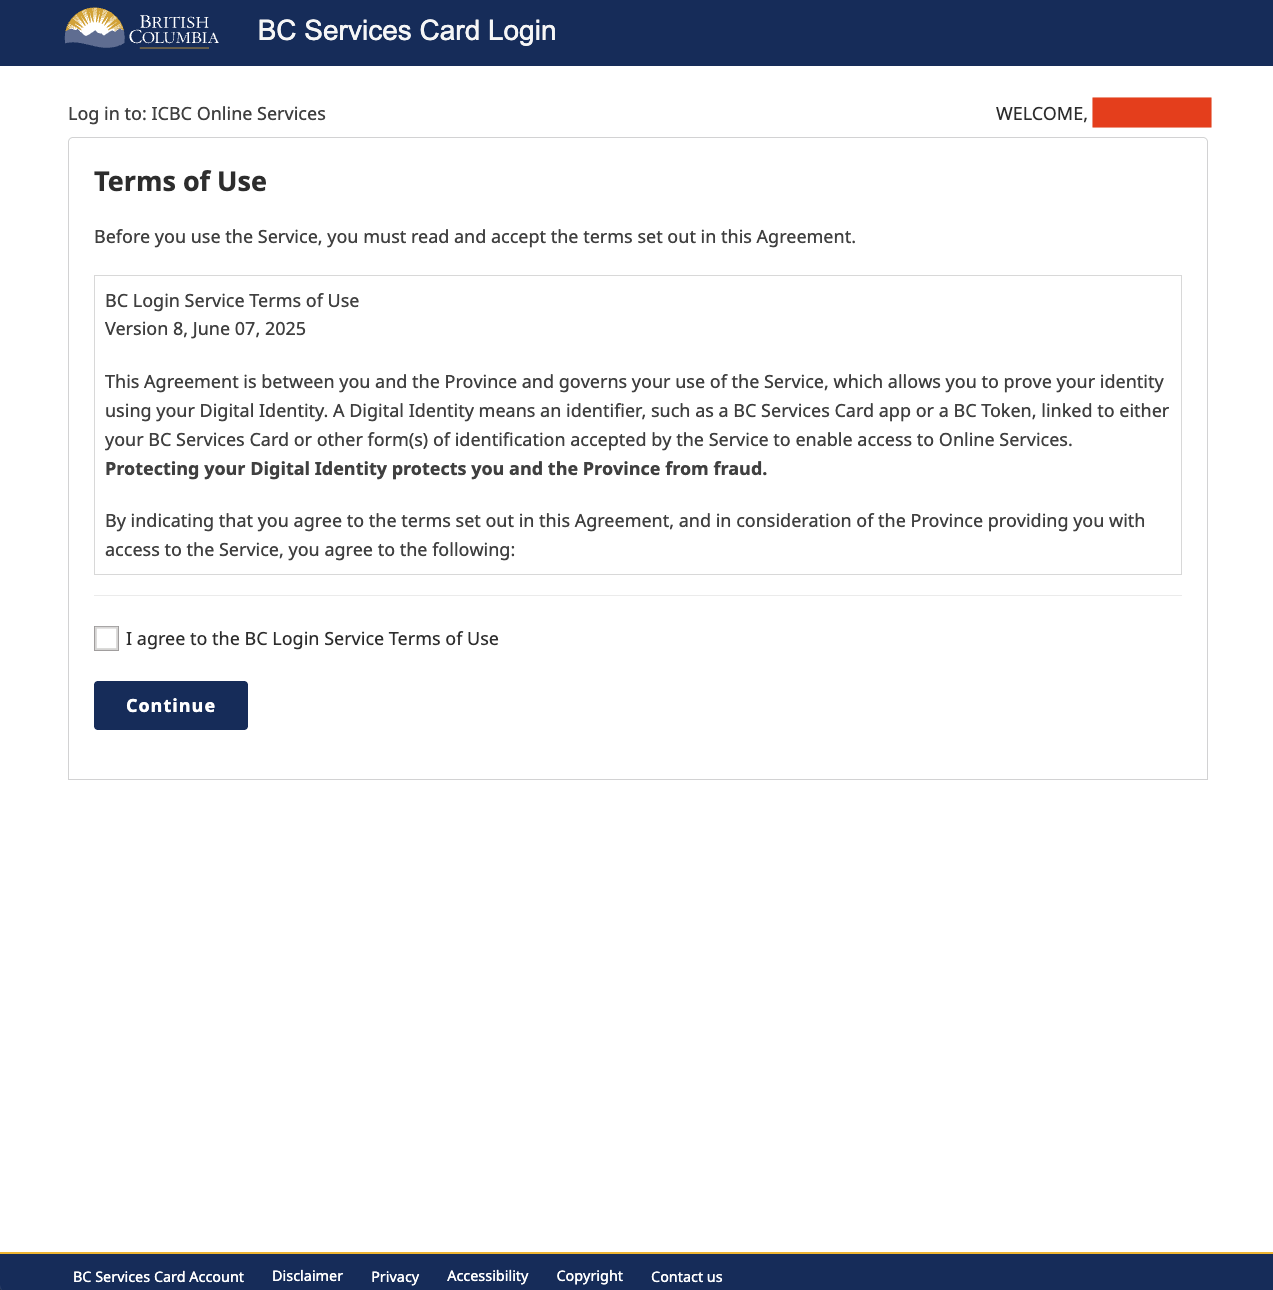Screen dimensions: 1273x1290
Task: Open the Accessibility footer link
Action: tap(487, 1276)
